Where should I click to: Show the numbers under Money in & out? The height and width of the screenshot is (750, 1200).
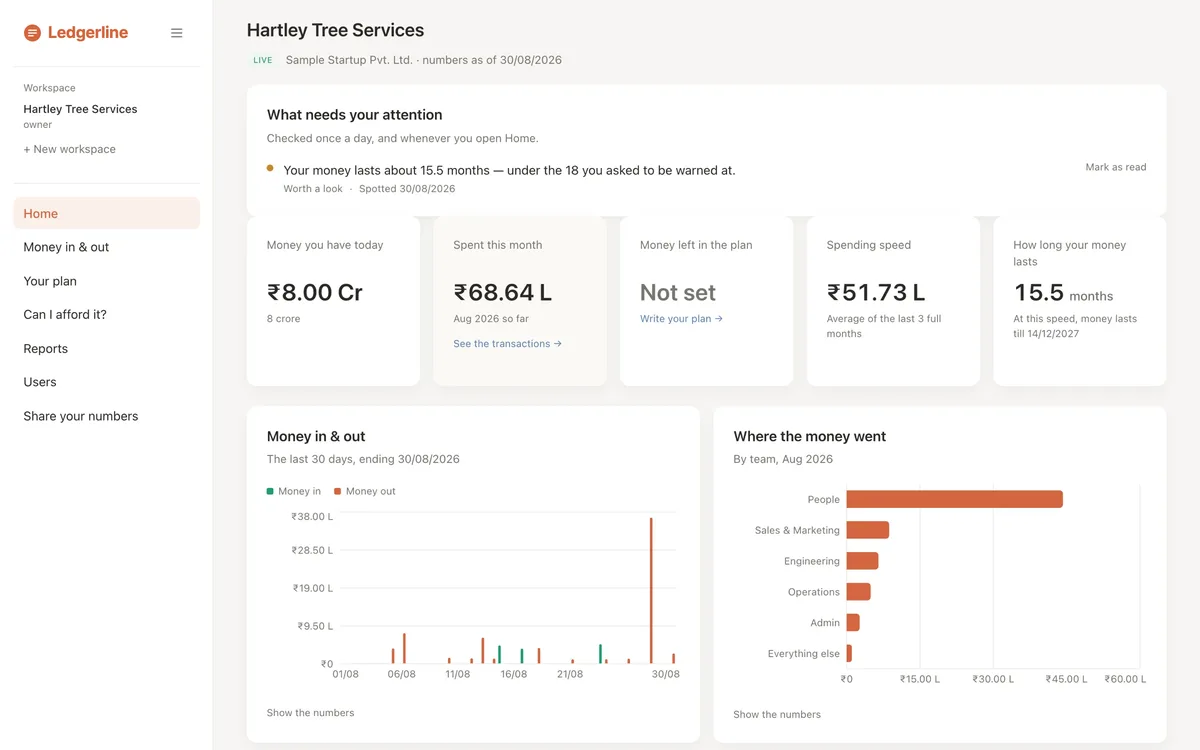pyautogui.click(x=310, y=713)
